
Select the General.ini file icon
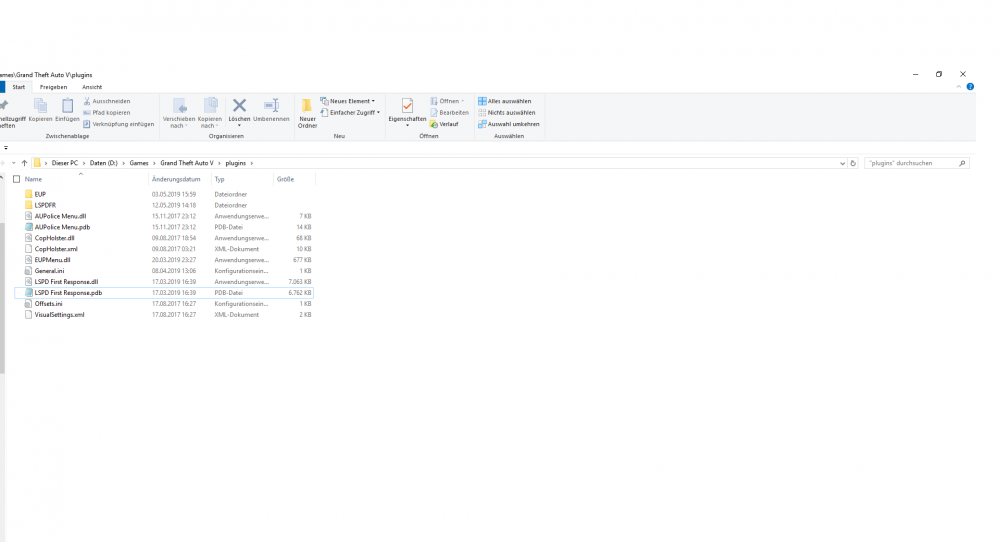click(28, 270)
